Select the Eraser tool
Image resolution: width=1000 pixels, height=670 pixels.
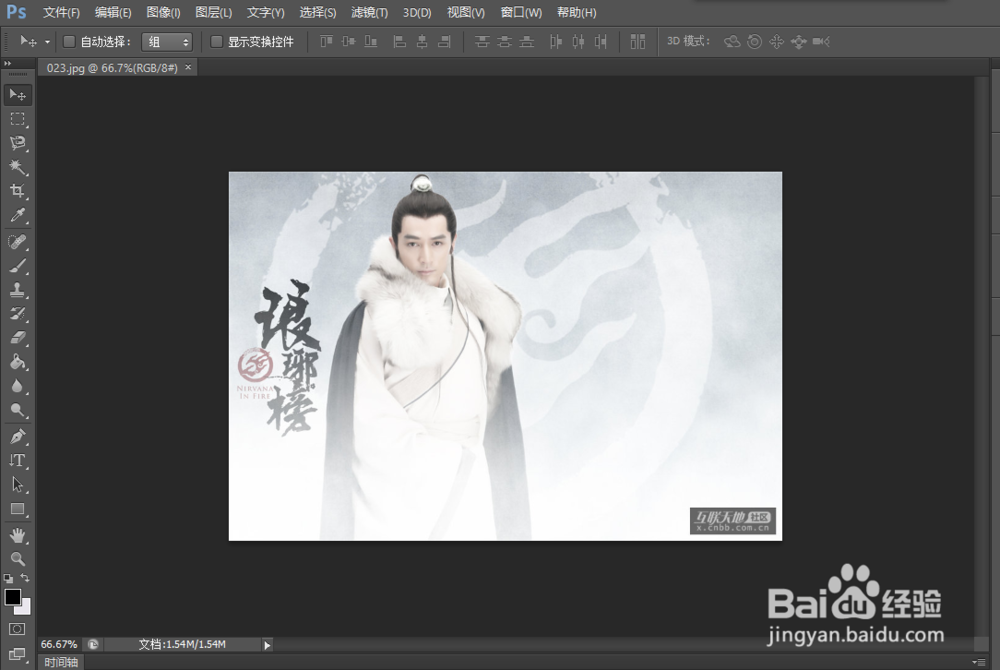coord(17,338)
